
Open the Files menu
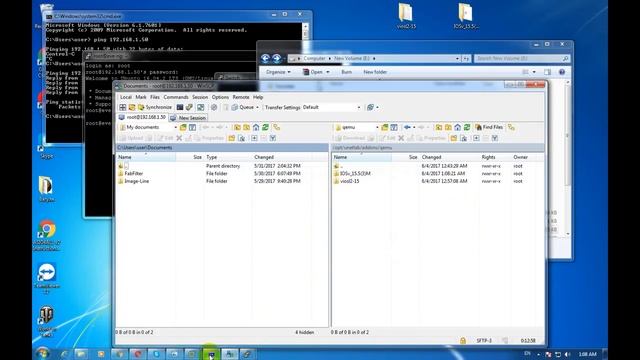(155, 97)
